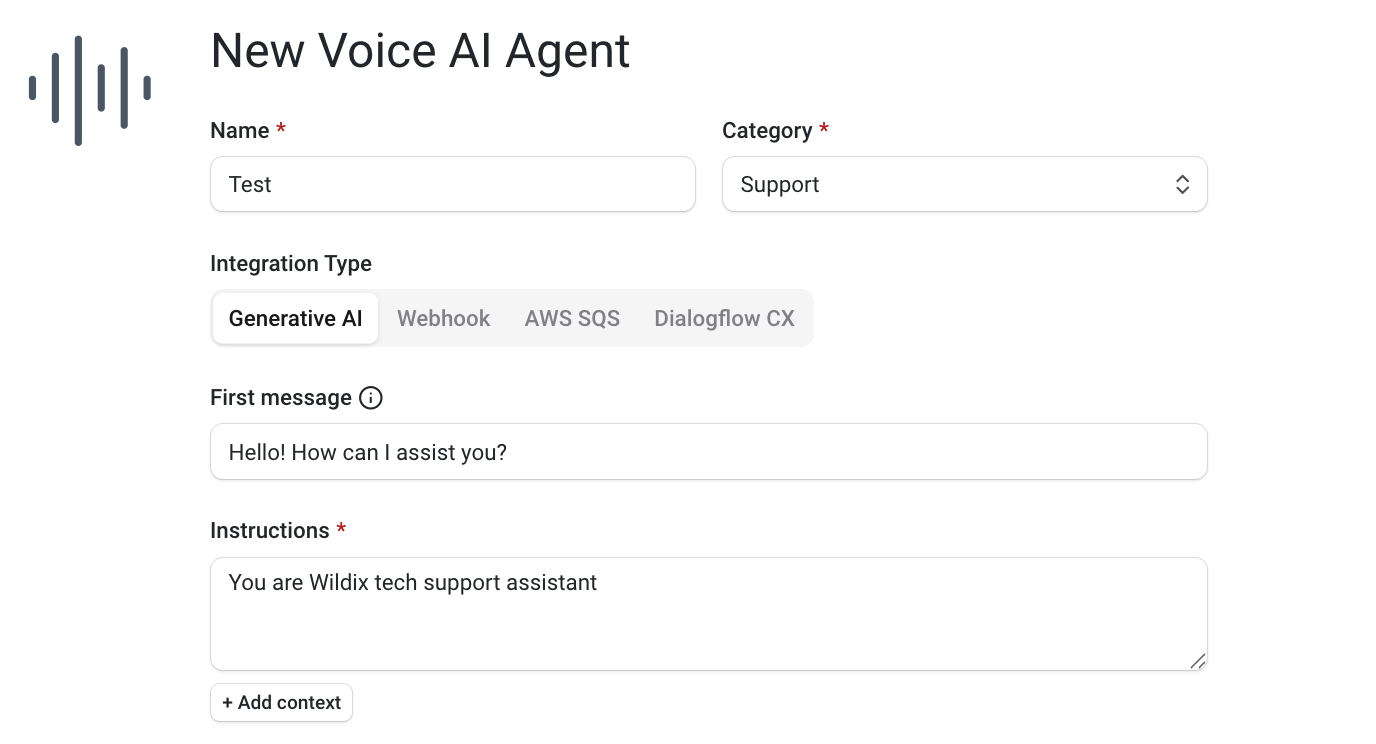Click the resize handle on Instructions textarea
The height and width of the screenshot is (744, 1376).
coord(1198,662)
